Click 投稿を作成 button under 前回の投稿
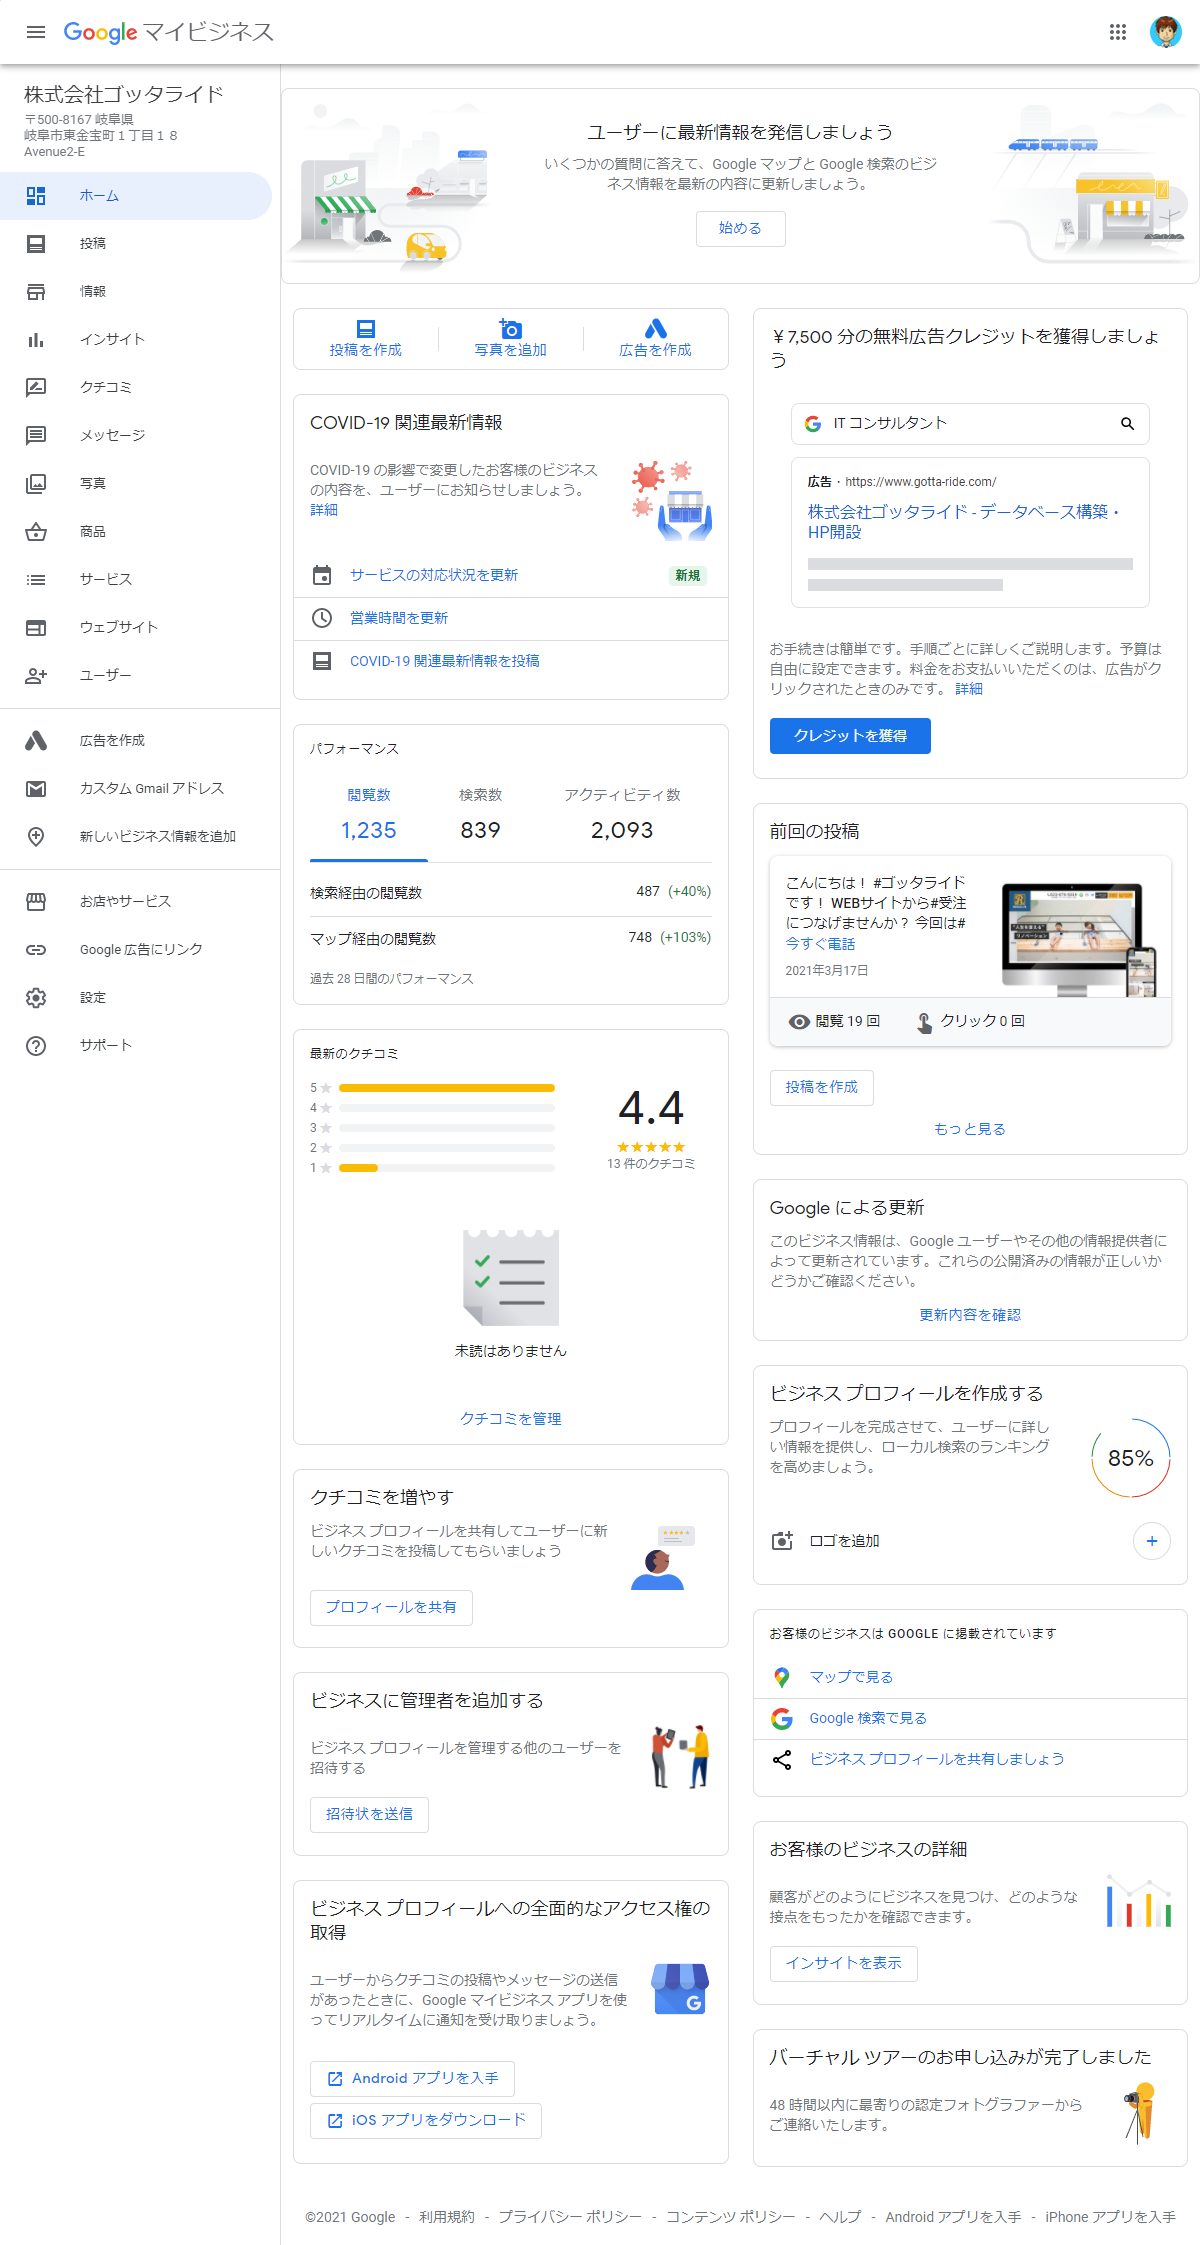The height and width of the screenshot is (2245, 1200). 821,1087
